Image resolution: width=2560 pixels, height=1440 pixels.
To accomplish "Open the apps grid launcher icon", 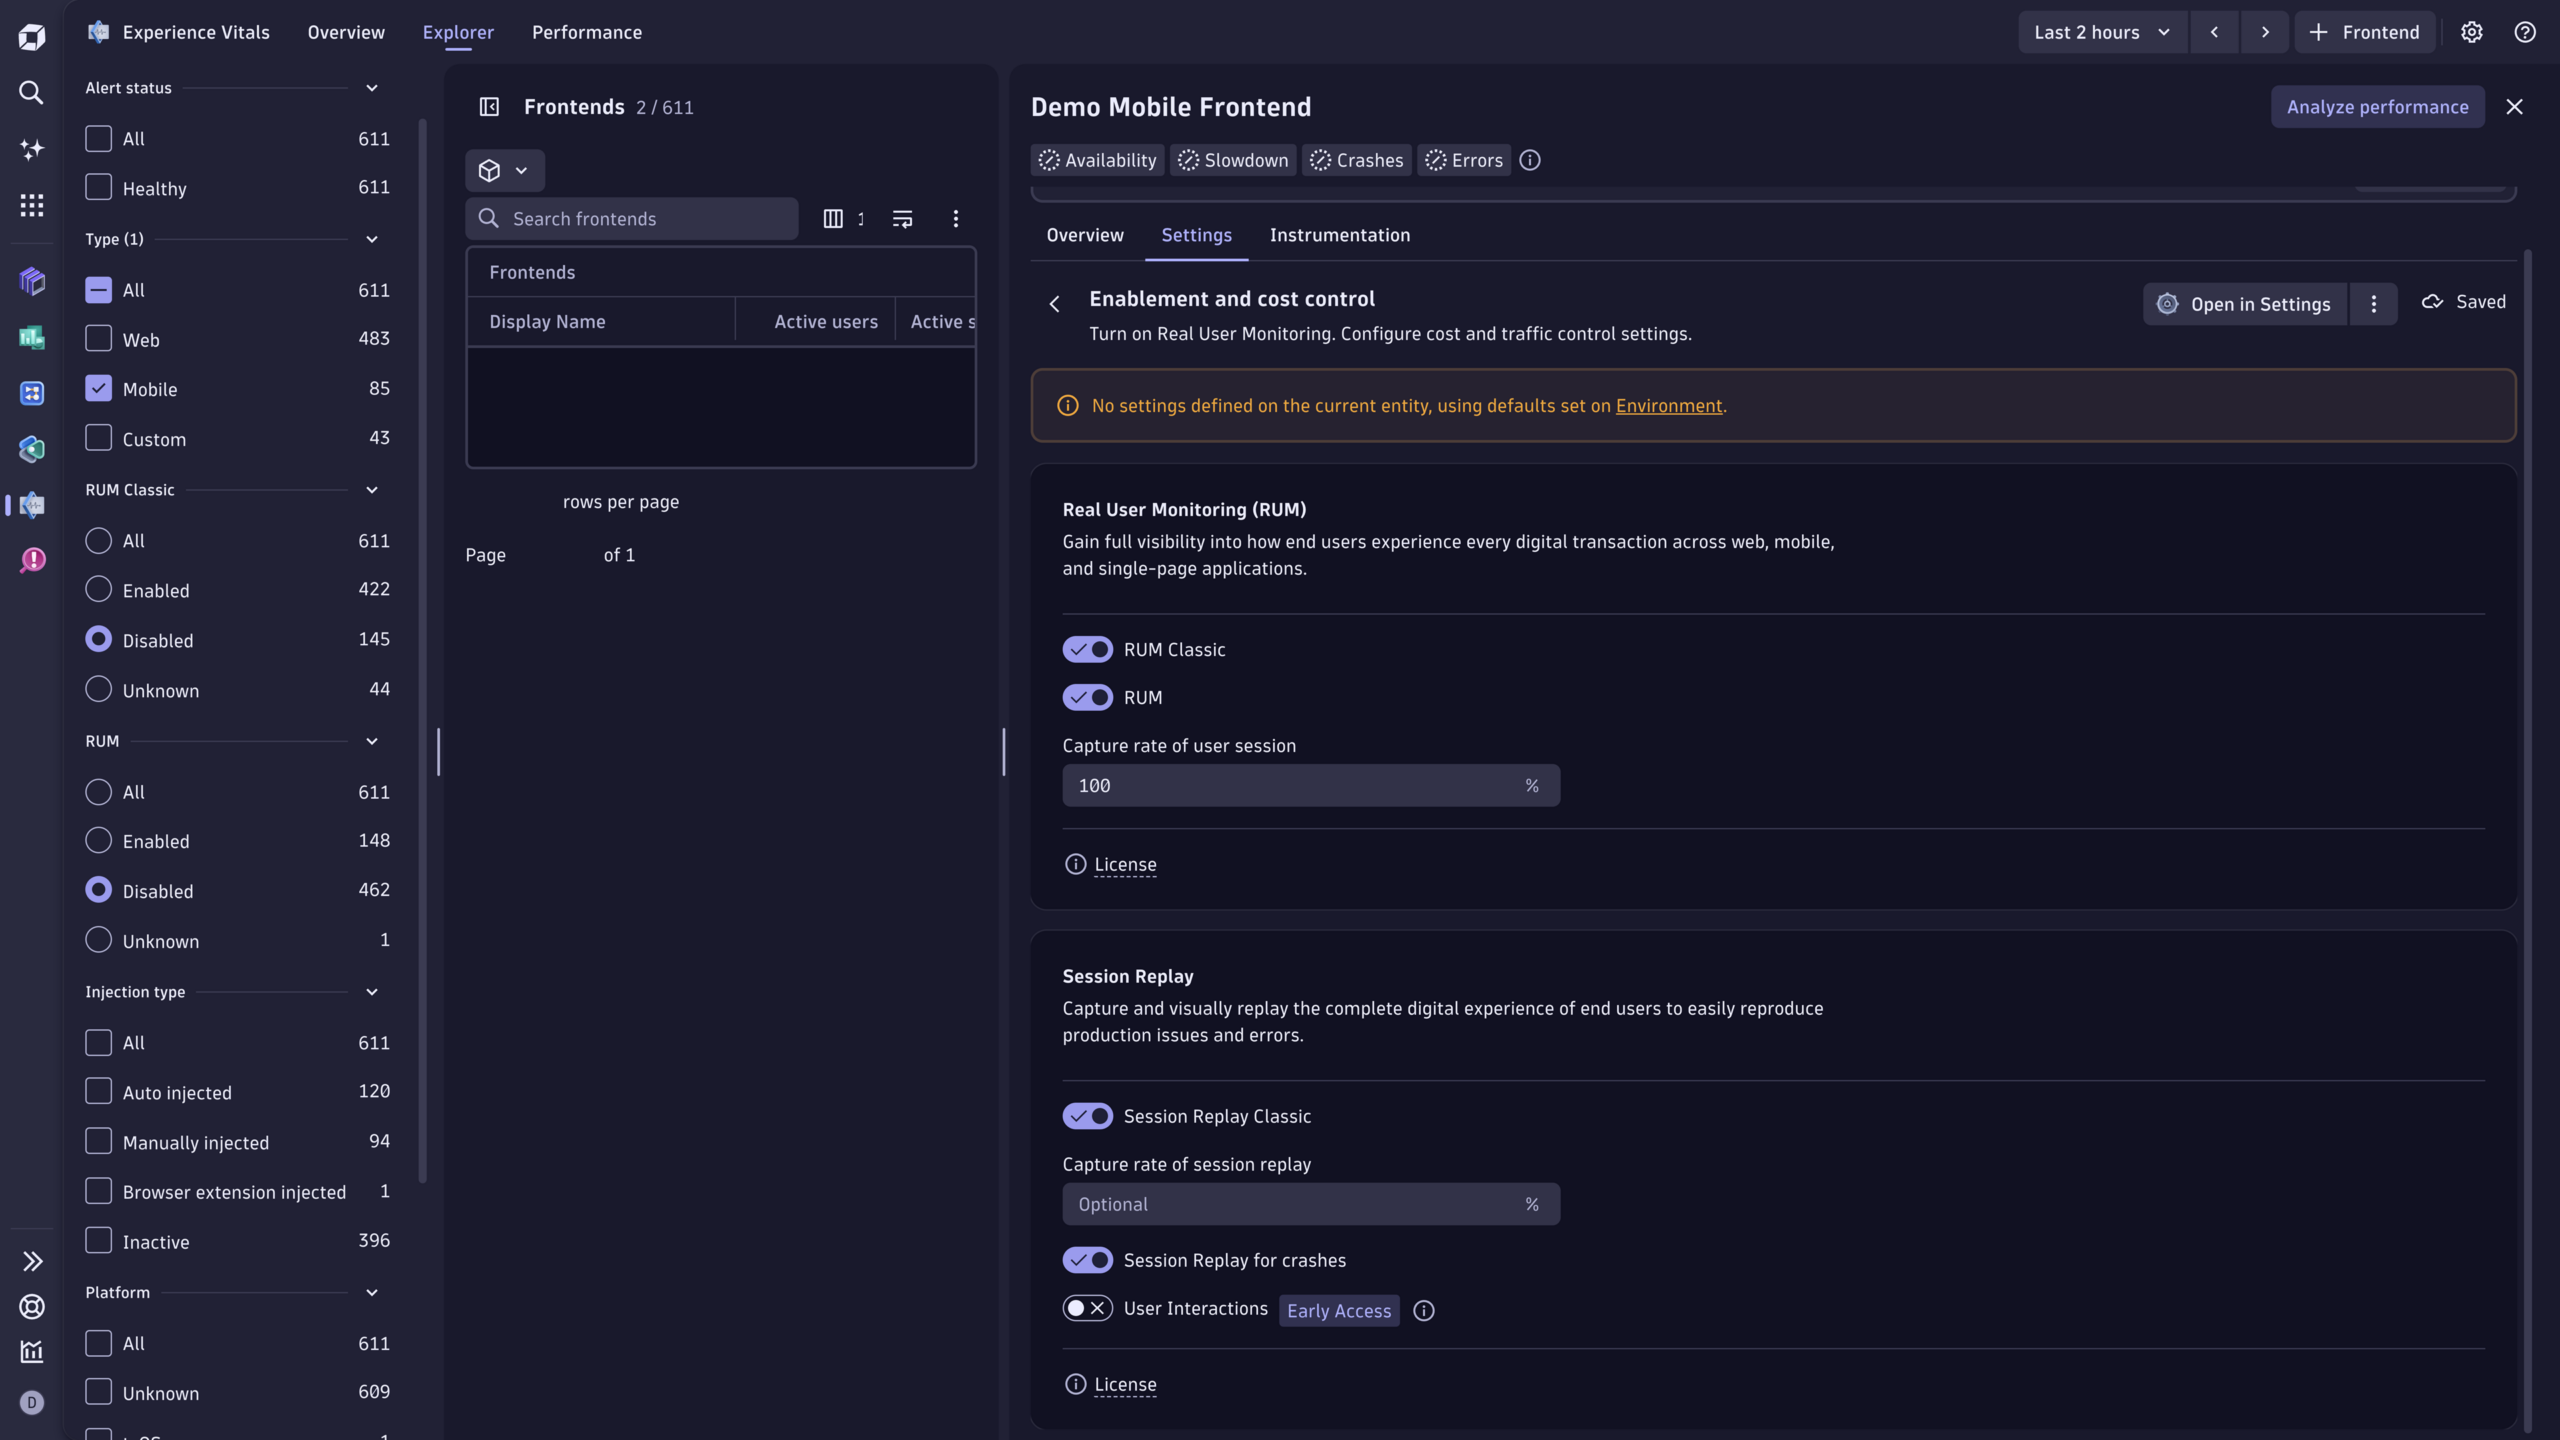I will [x=31, y=205].
